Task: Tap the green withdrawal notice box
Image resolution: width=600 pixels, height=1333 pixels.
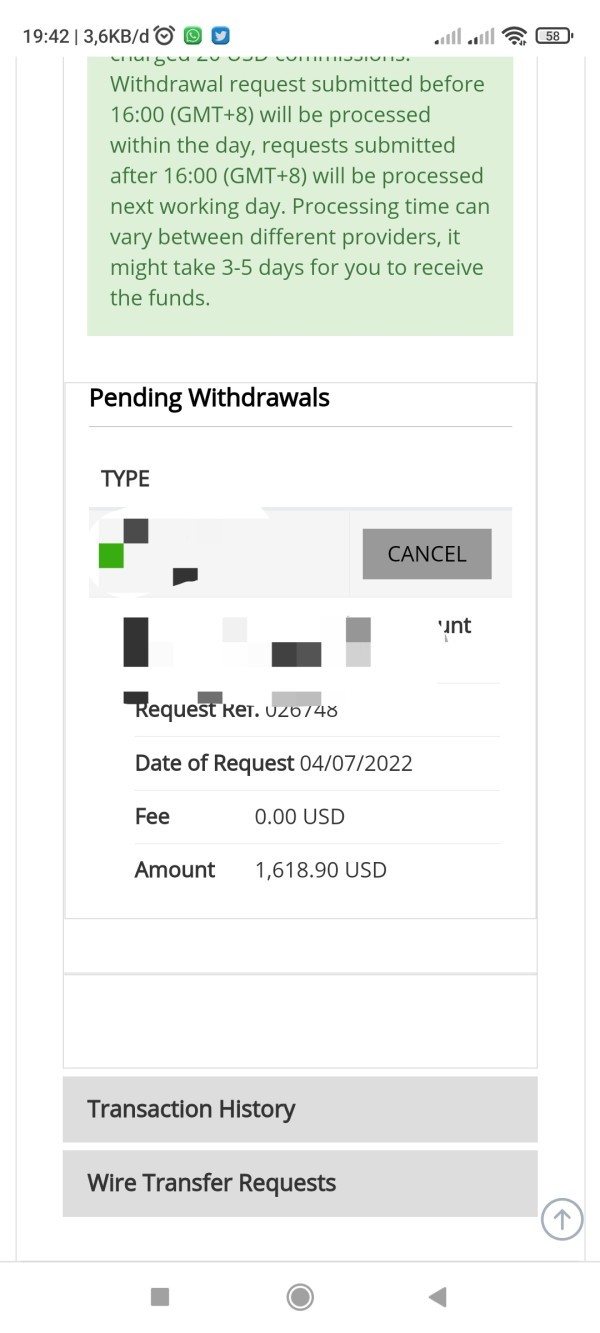Action: point(300,190)
